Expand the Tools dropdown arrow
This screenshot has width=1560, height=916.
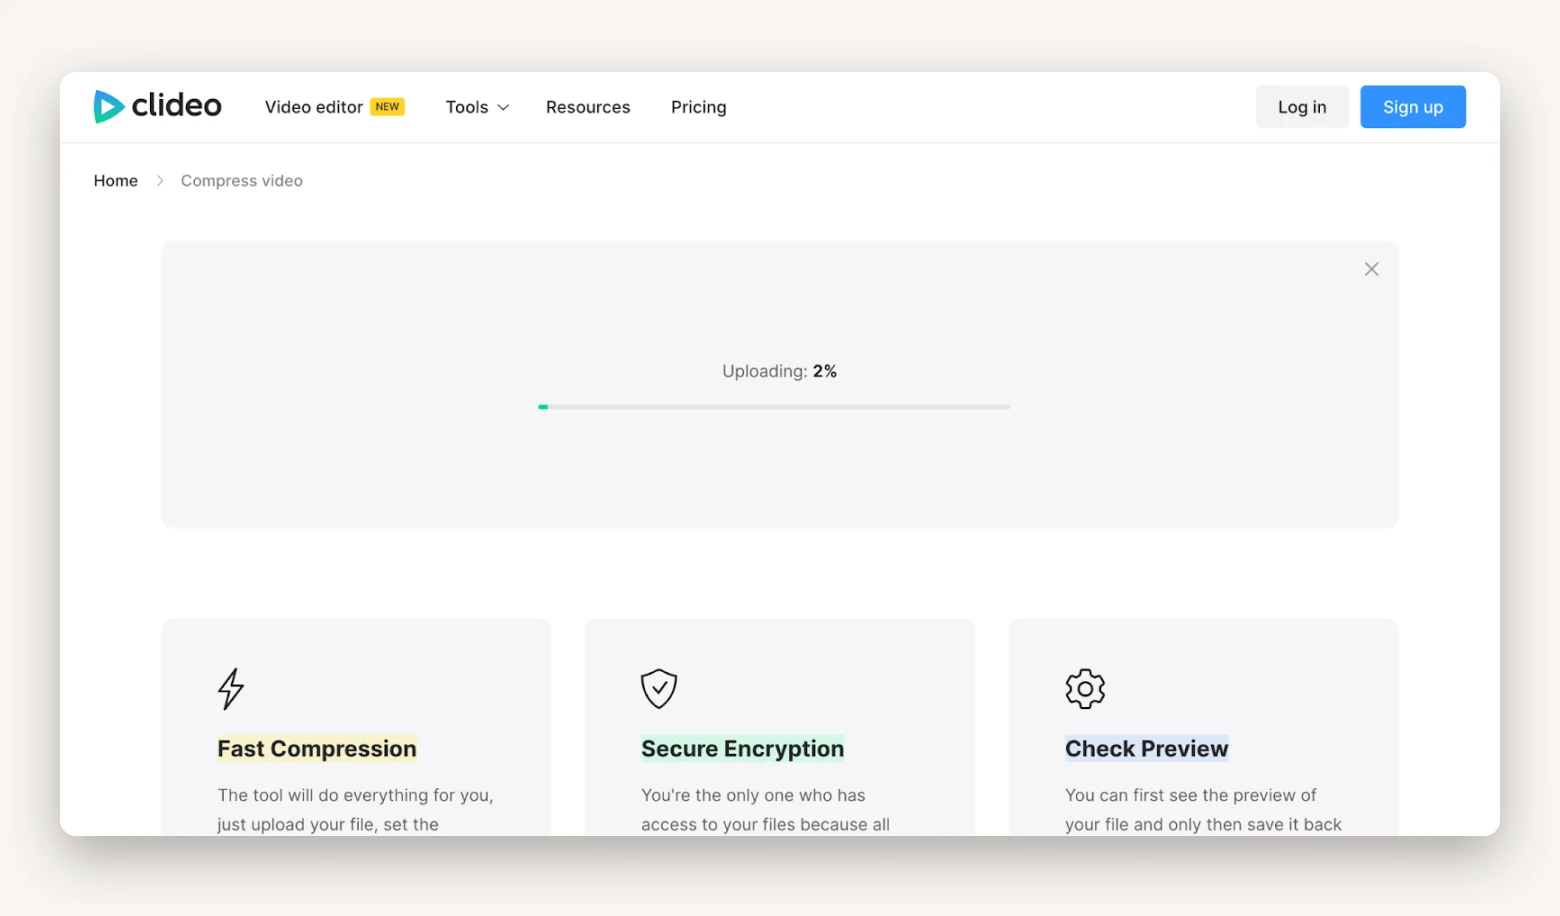tap(503, 108)
